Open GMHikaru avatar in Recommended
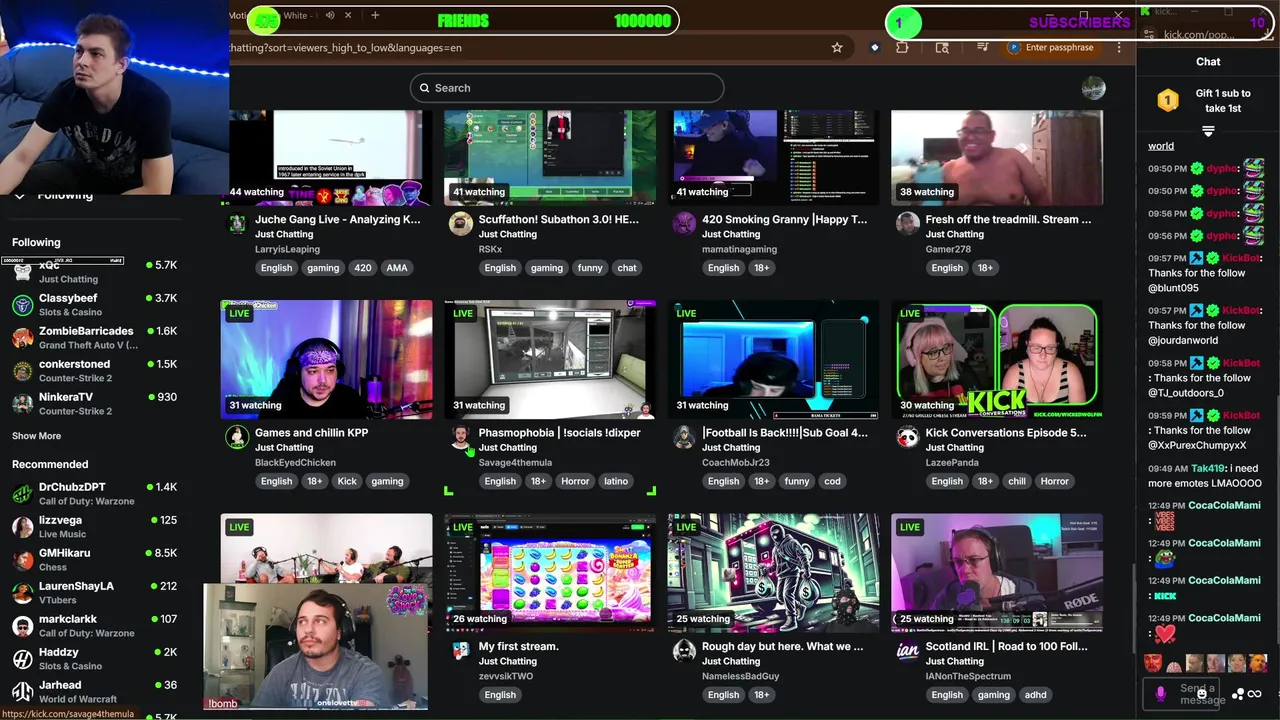Viewport: 1280px width, 720px height. pyautogui.click(x=22, y=560)
